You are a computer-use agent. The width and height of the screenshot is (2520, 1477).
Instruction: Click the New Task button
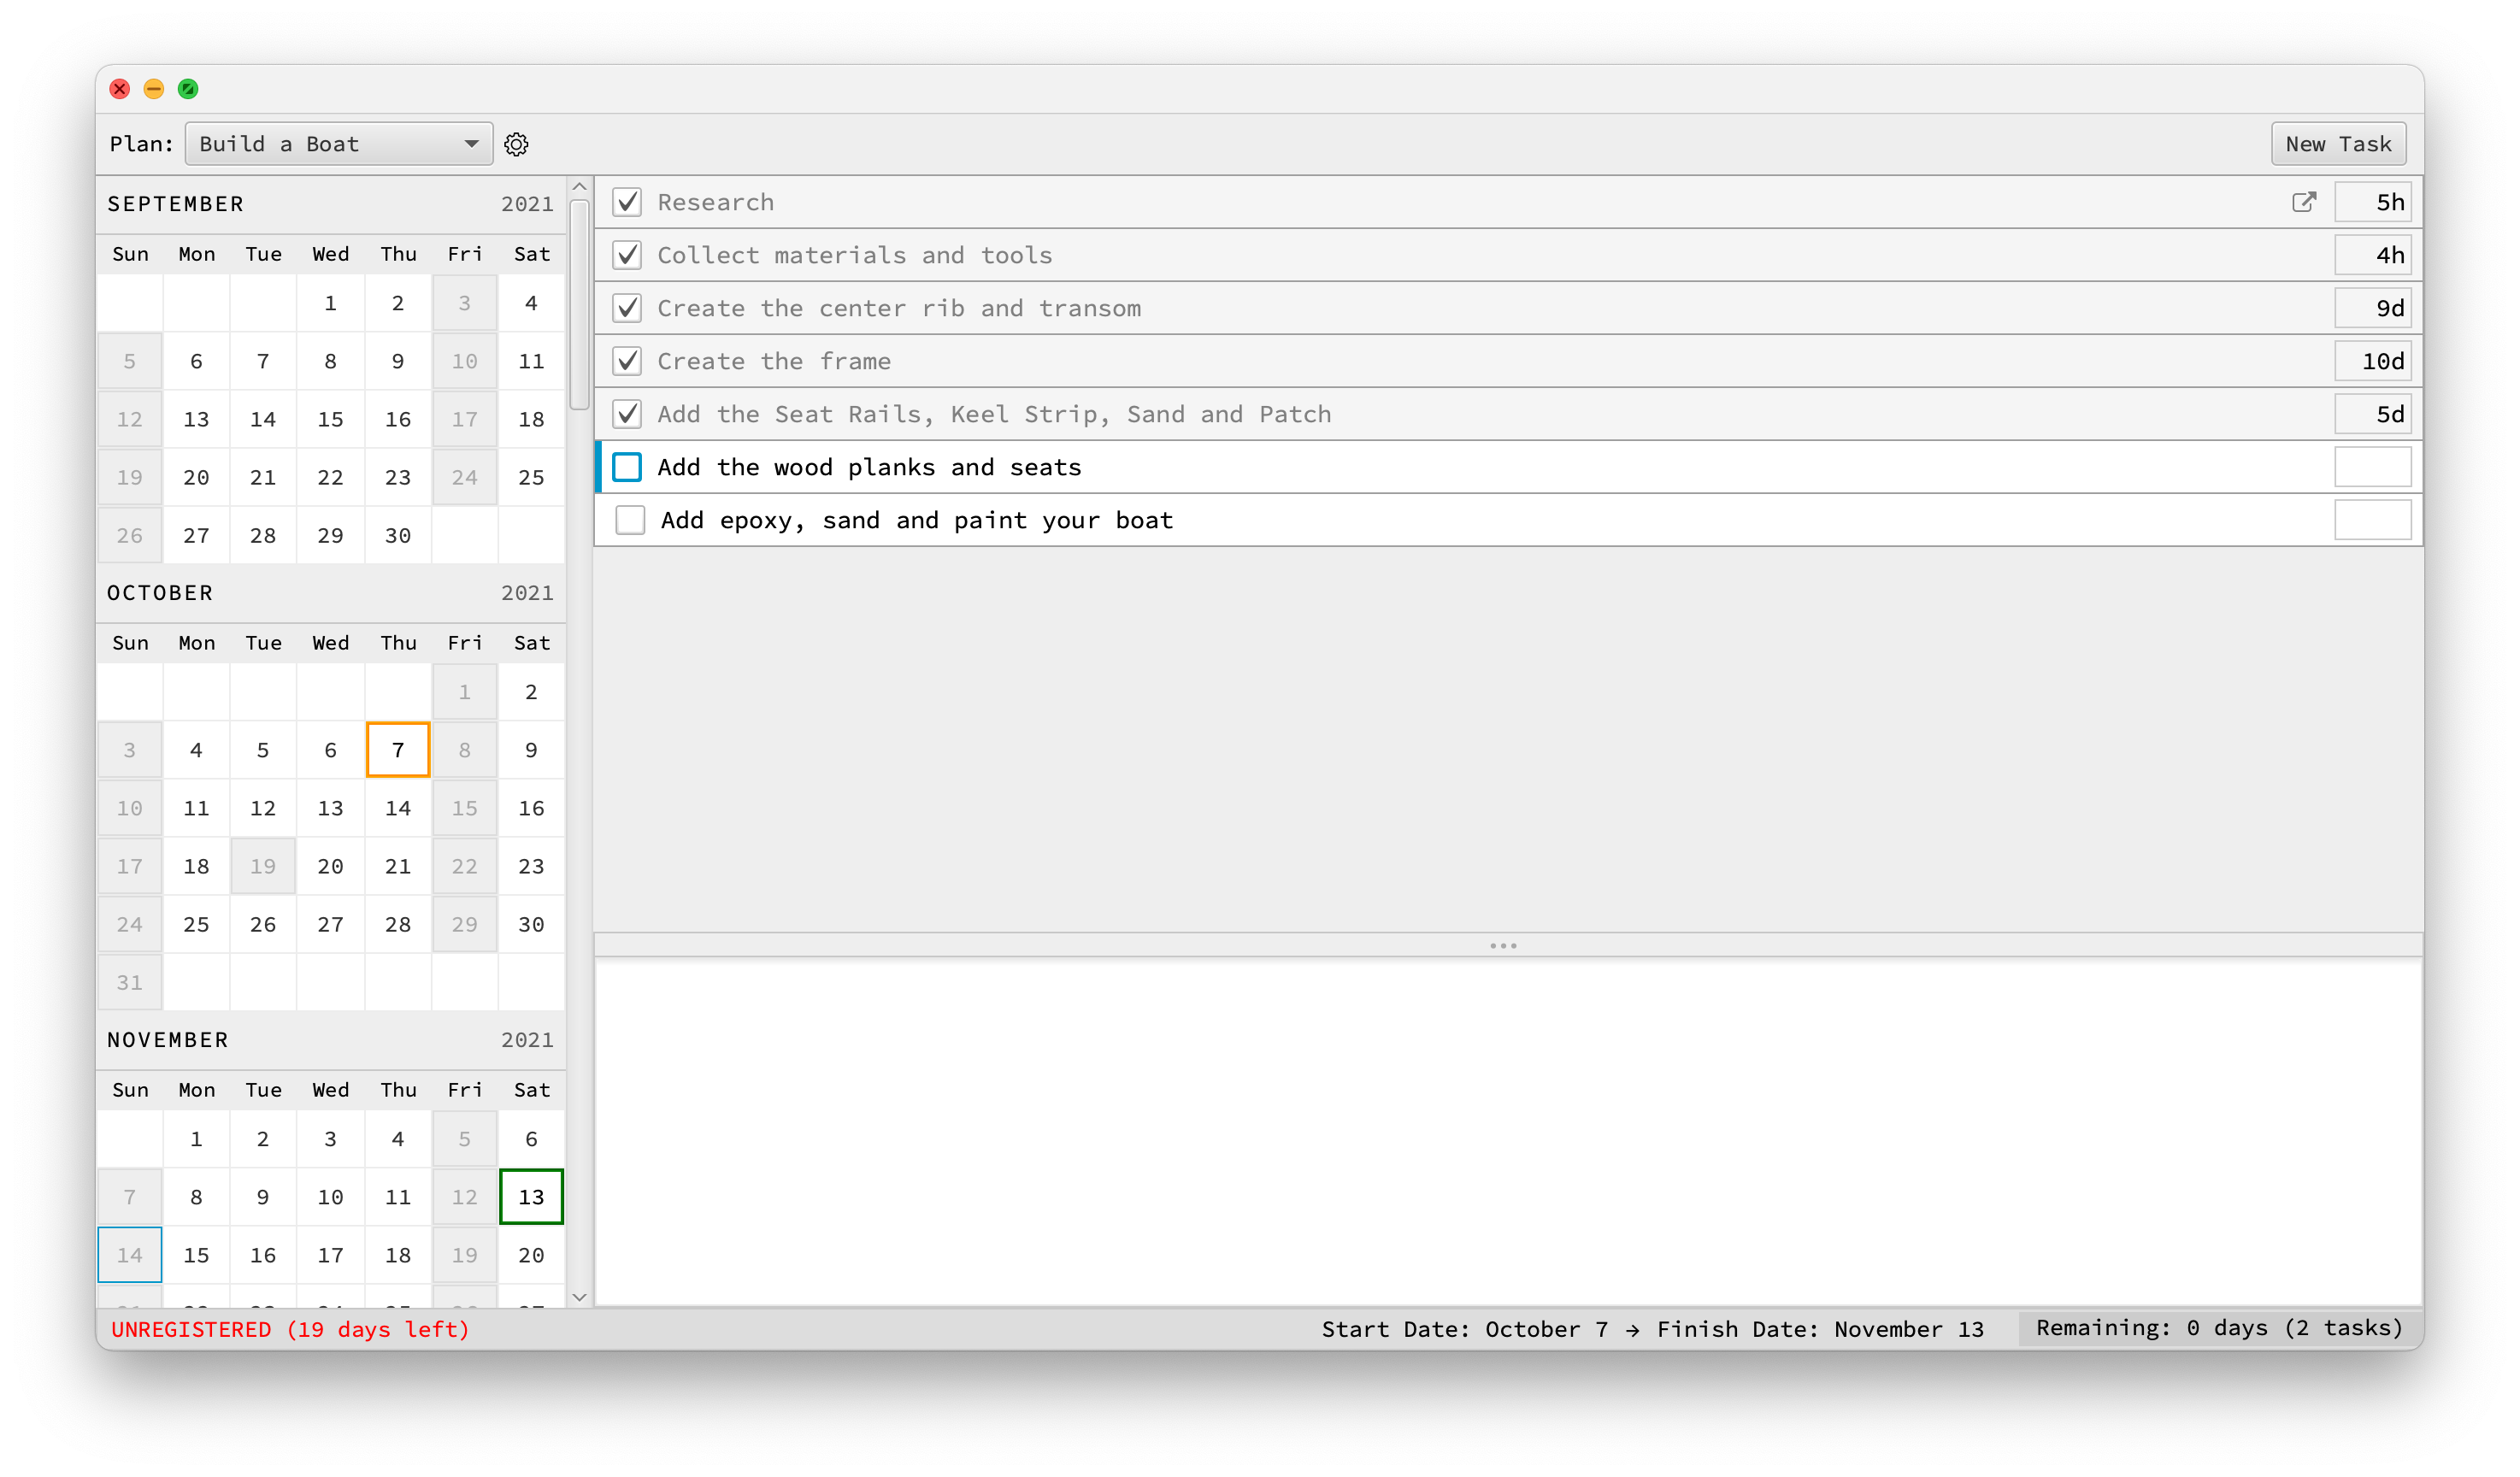tap(2335, 143)
